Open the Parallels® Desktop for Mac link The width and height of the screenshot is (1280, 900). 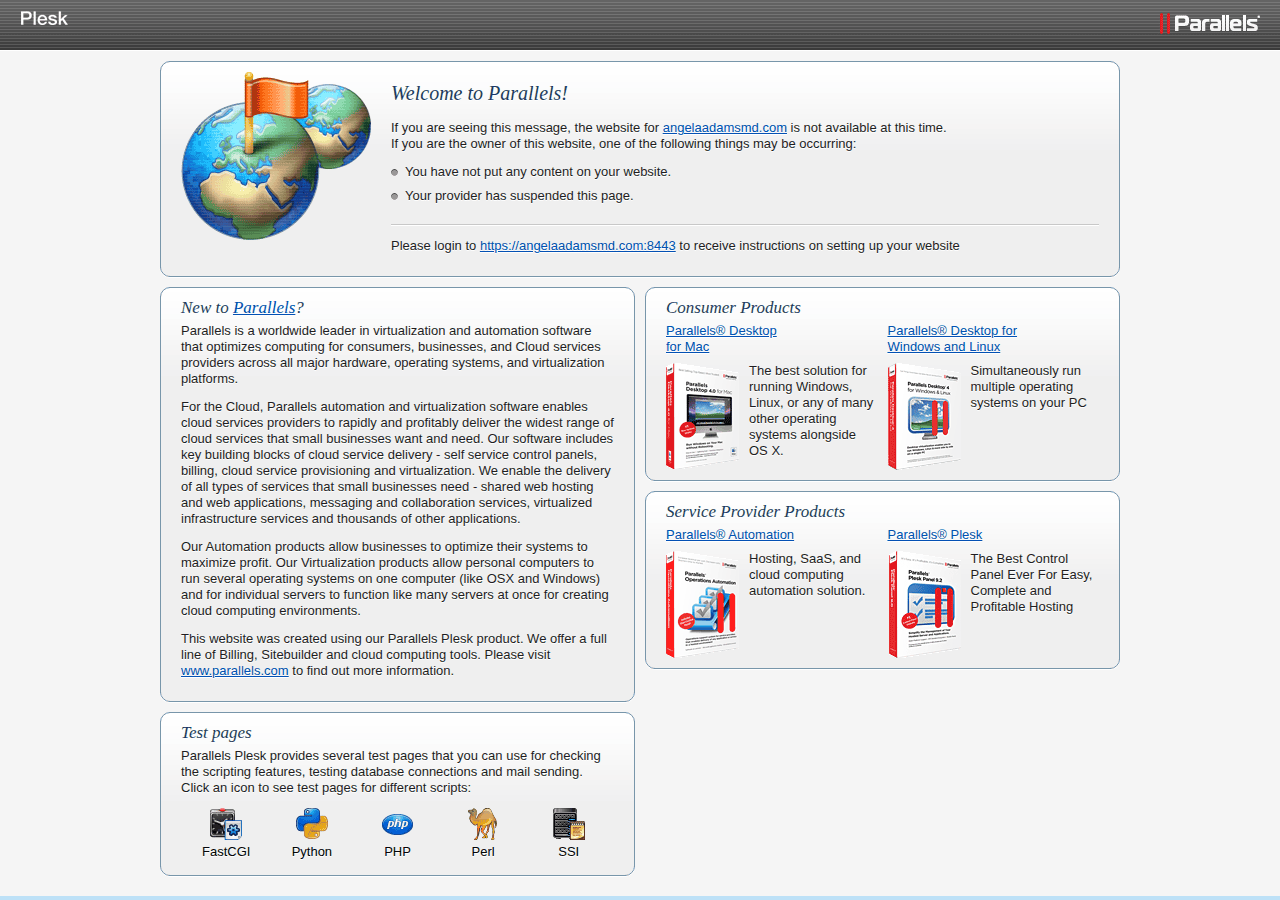(721, 338)
